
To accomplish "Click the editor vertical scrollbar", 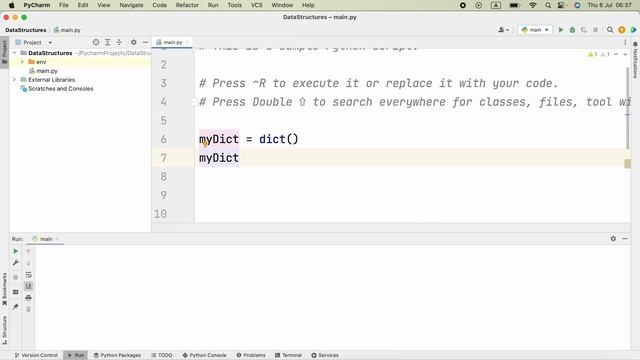I will tap(628, 109).
